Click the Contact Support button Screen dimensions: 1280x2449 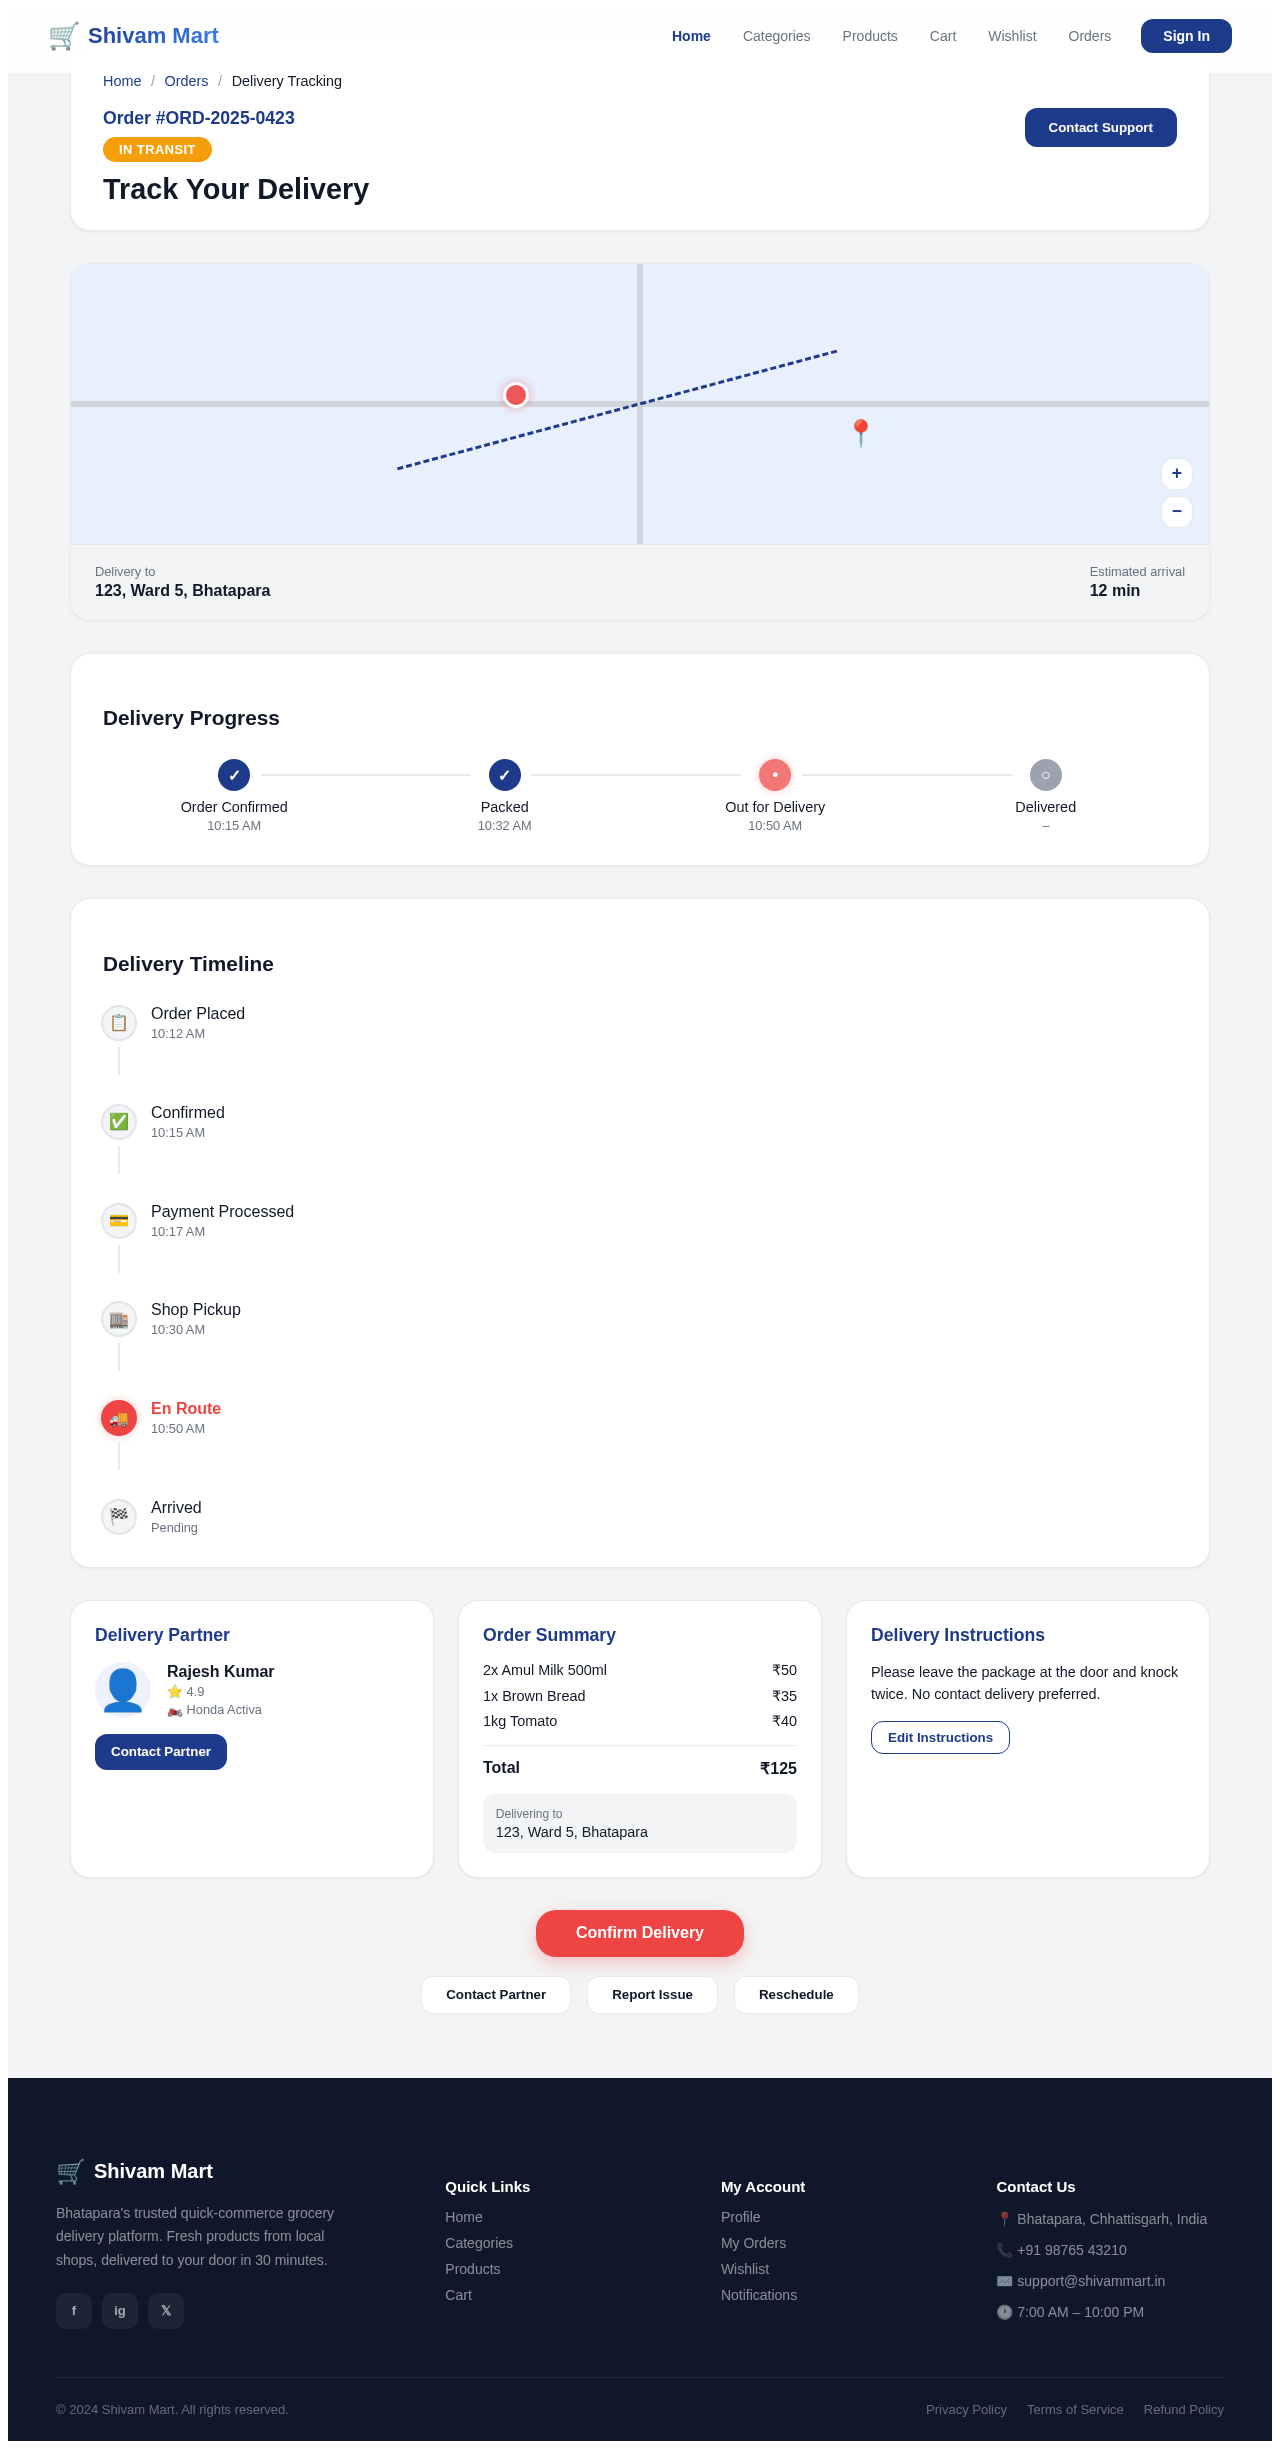[x=1101, y=127]
